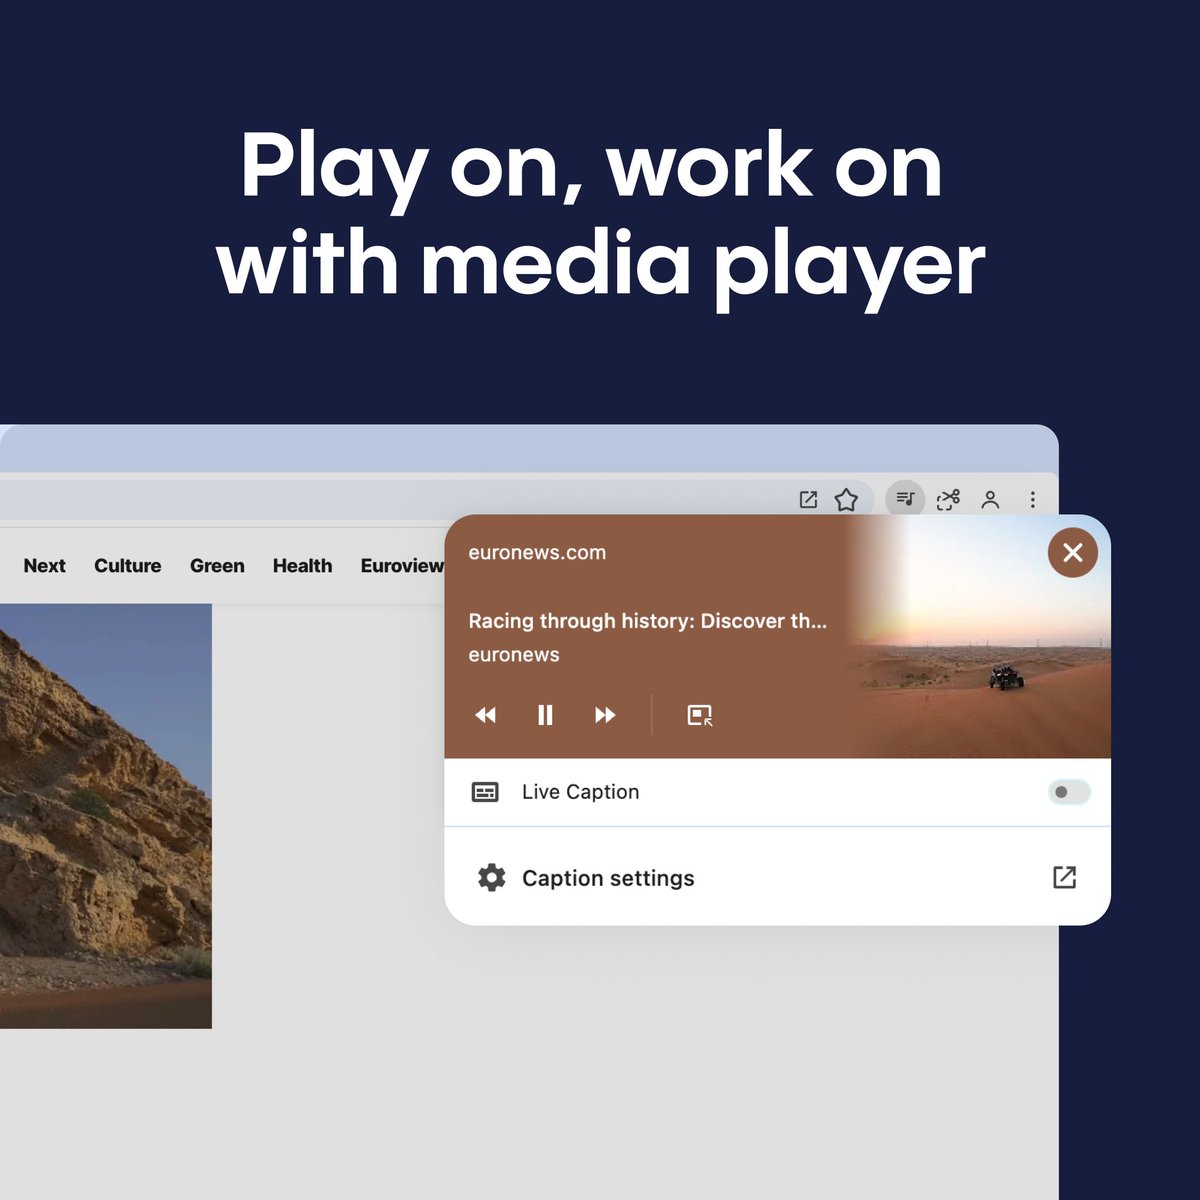Open the profile person icon
Image resolution: width=1200 pixels, height=1200 pixels.
pos(990,499)
